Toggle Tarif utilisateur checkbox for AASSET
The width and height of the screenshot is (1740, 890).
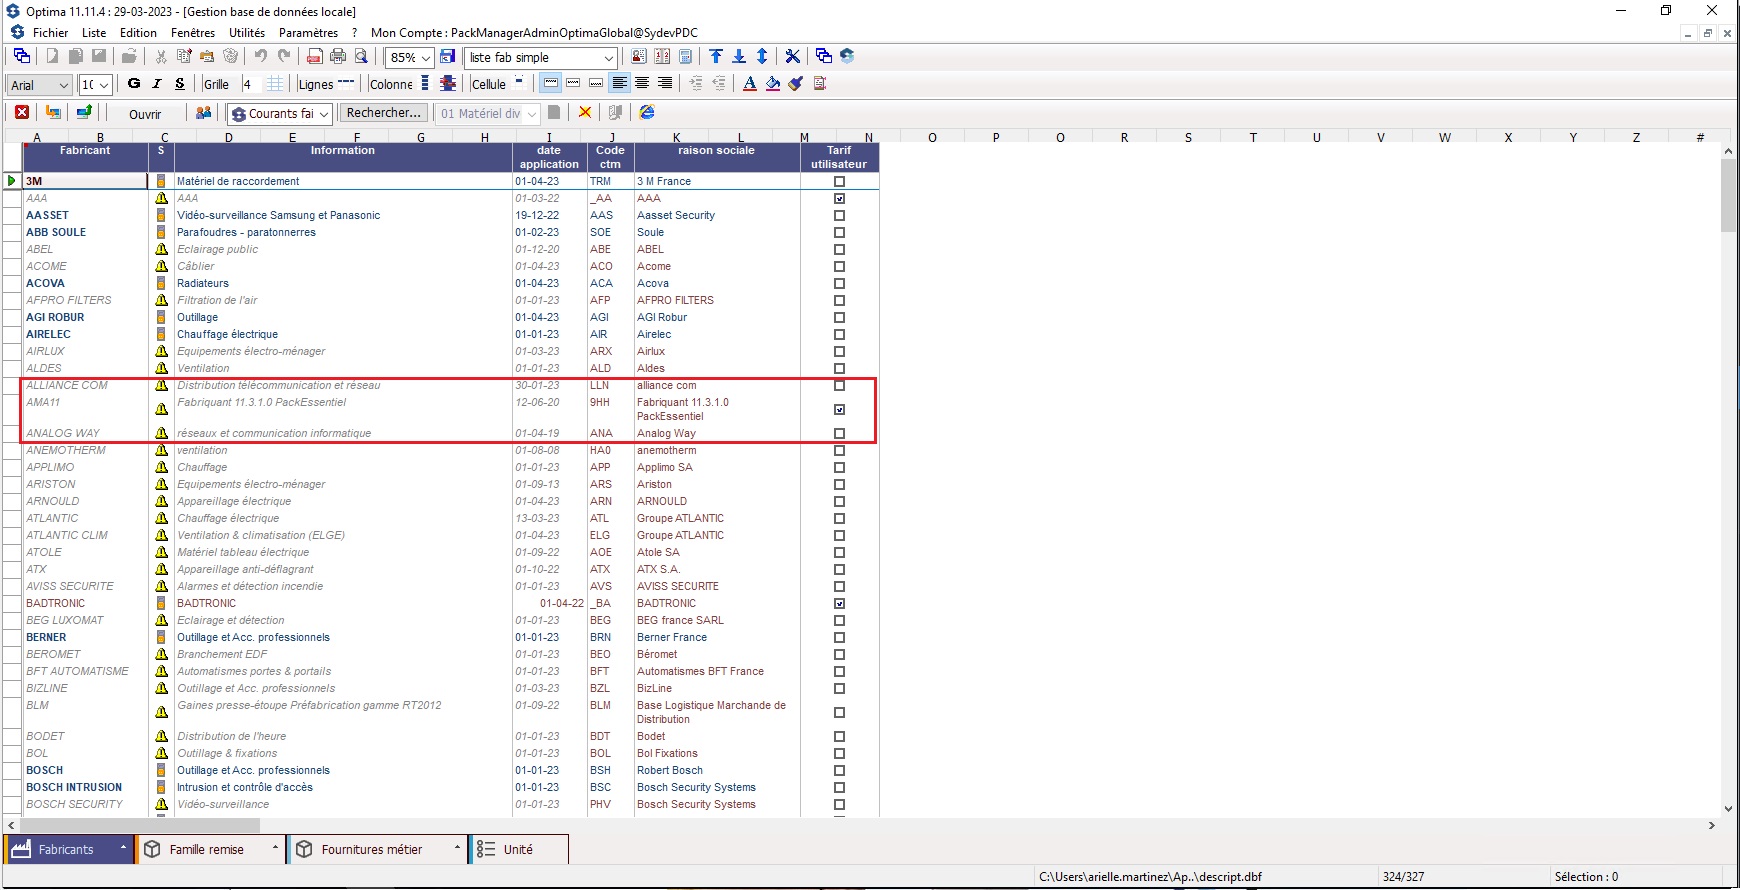839,216
